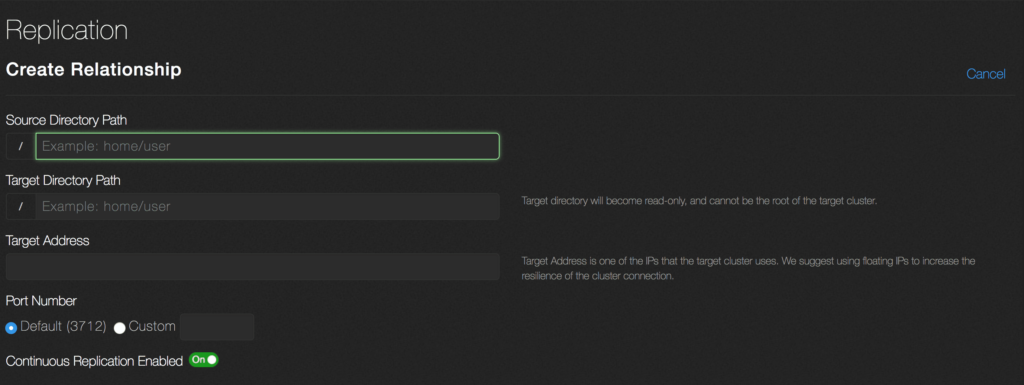Image resolution: width=1024 pixels, height=385 pixels.
Task: Turn off the Continuous Replication toggle
Action: [203, 360]
